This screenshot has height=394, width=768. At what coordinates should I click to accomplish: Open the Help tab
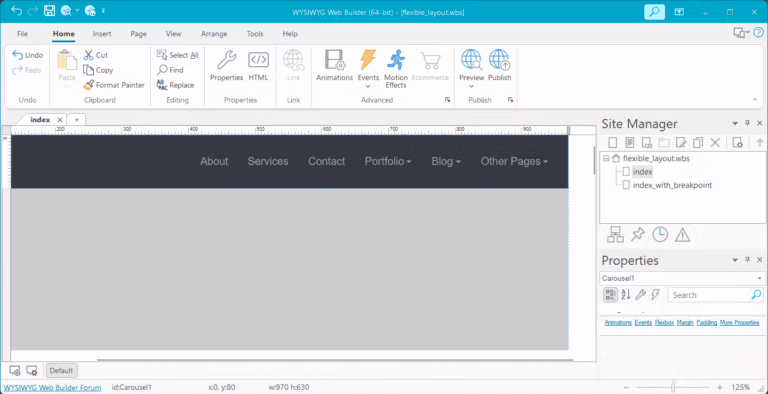(290, 34)
